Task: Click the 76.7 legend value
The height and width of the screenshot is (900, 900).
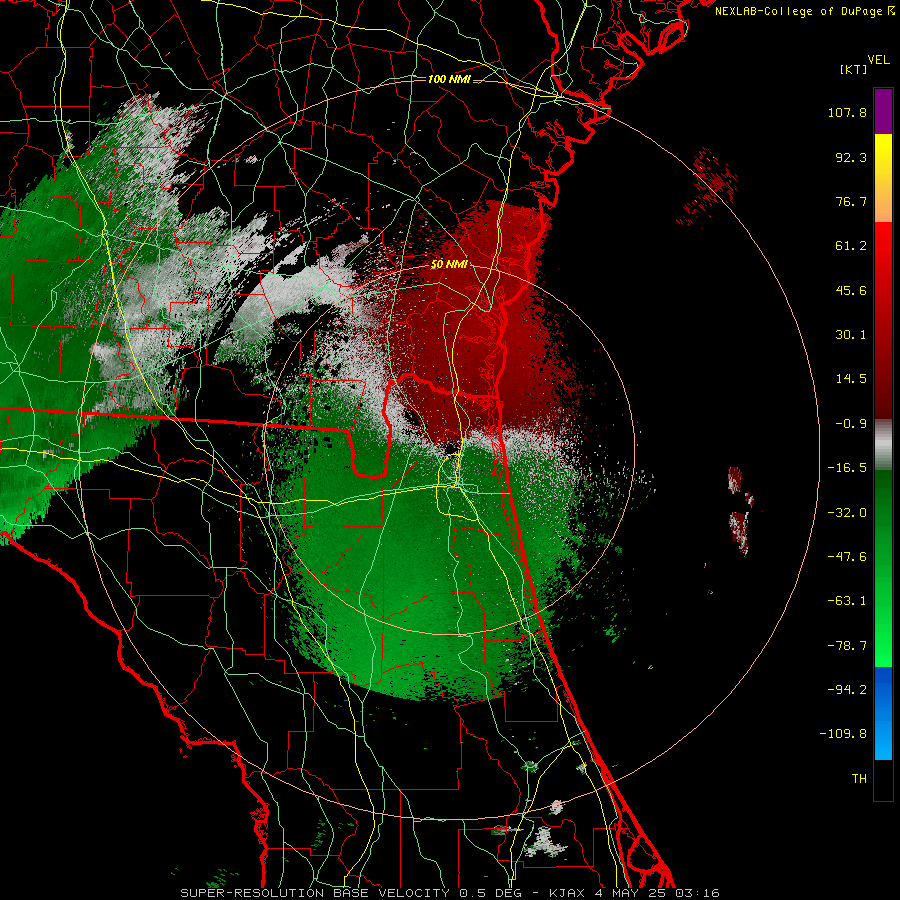Action: (851, 201)
